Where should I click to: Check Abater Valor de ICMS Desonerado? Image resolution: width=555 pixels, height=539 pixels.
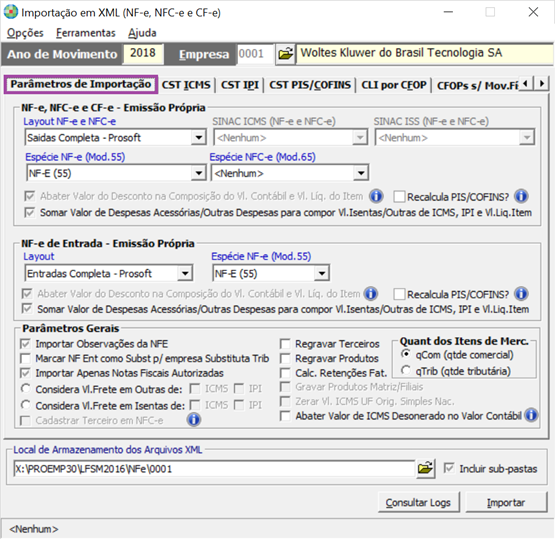point(285,416)
